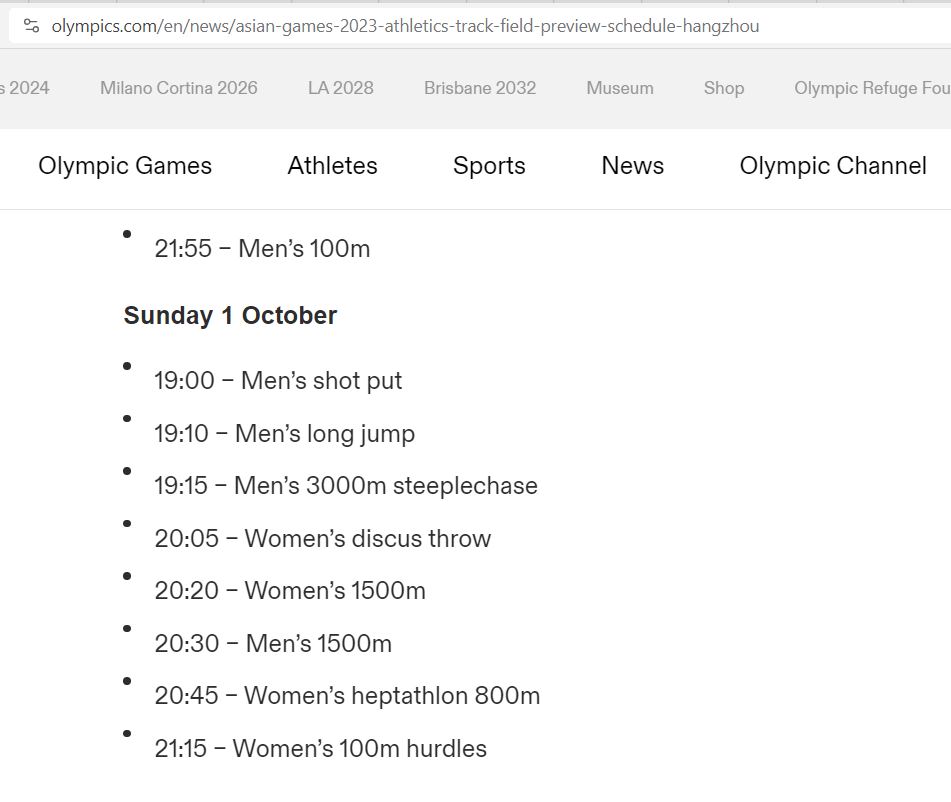Select the 20:30 Men's 1500m entry
Image resolution: width=951 pixels, height=802 pixels.
coord(273,644)
